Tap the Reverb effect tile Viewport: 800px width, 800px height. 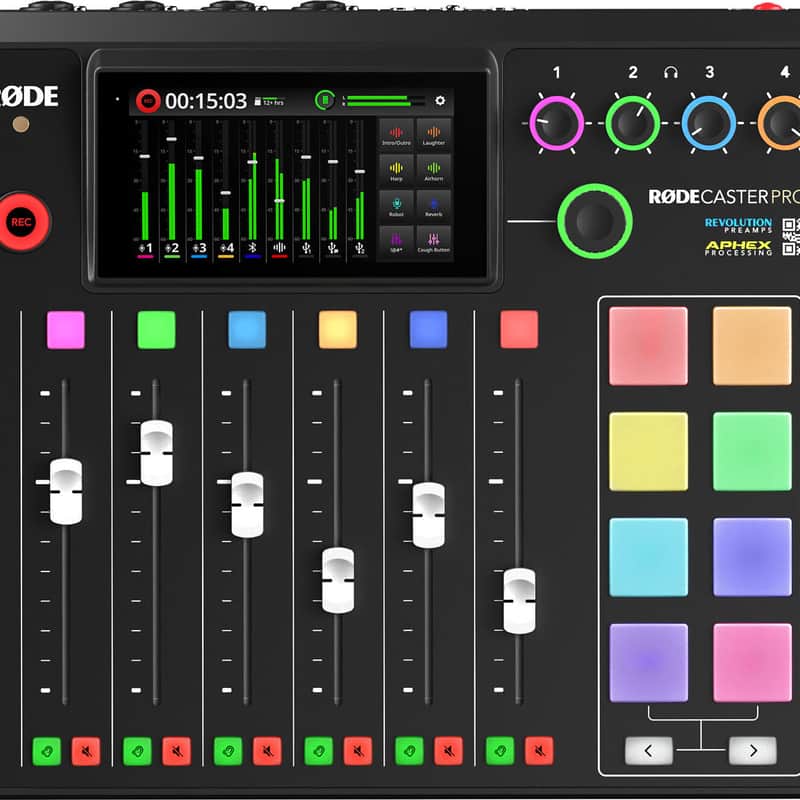434,206
